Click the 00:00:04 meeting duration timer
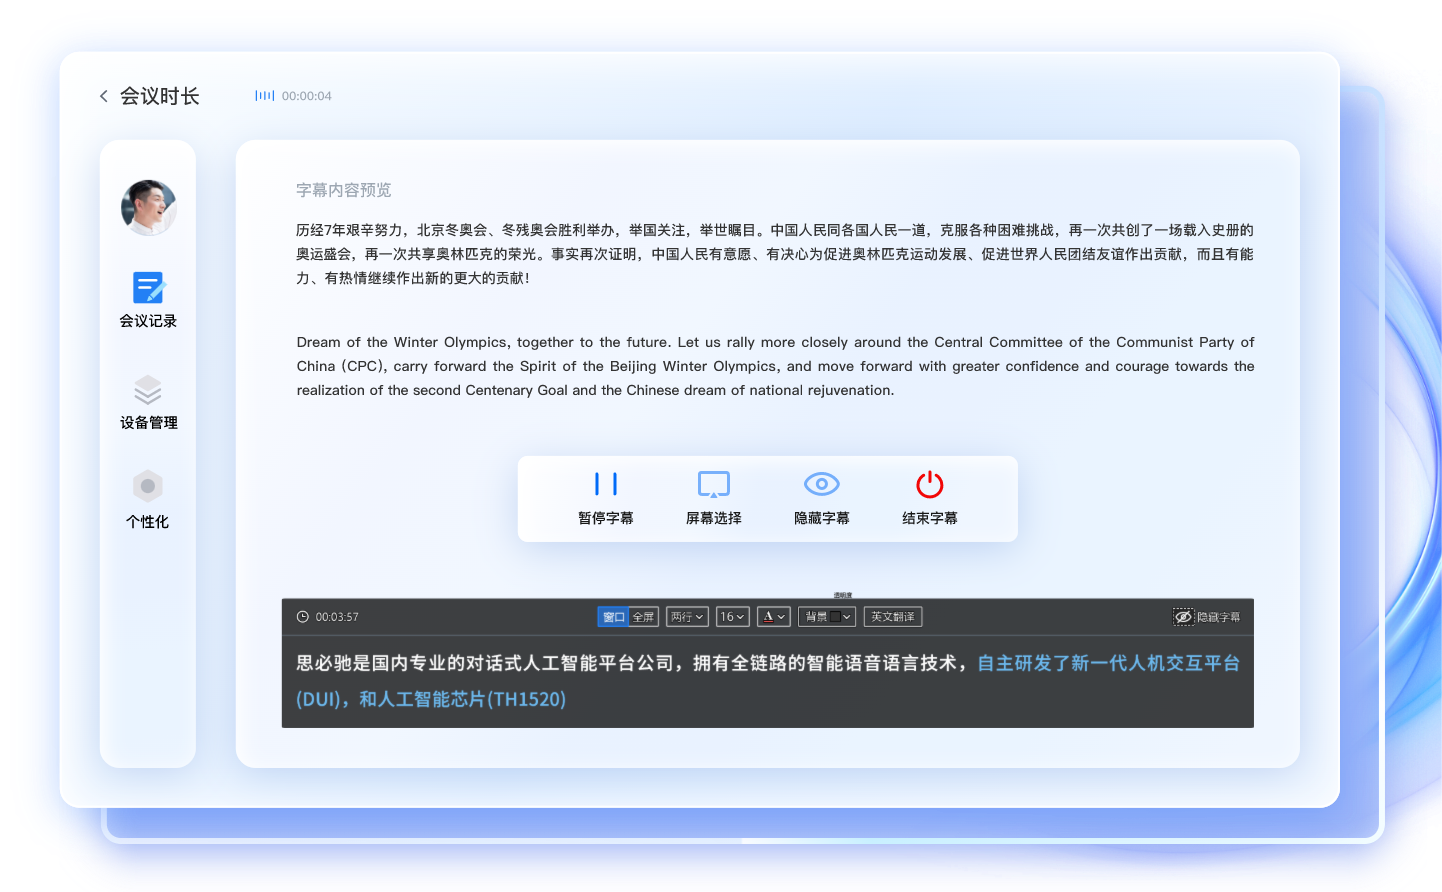 307,96
